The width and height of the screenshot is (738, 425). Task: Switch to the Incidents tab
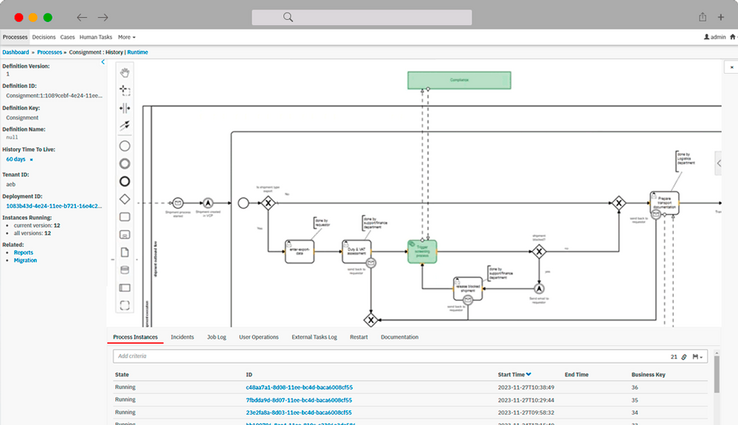tap(182, 337)
